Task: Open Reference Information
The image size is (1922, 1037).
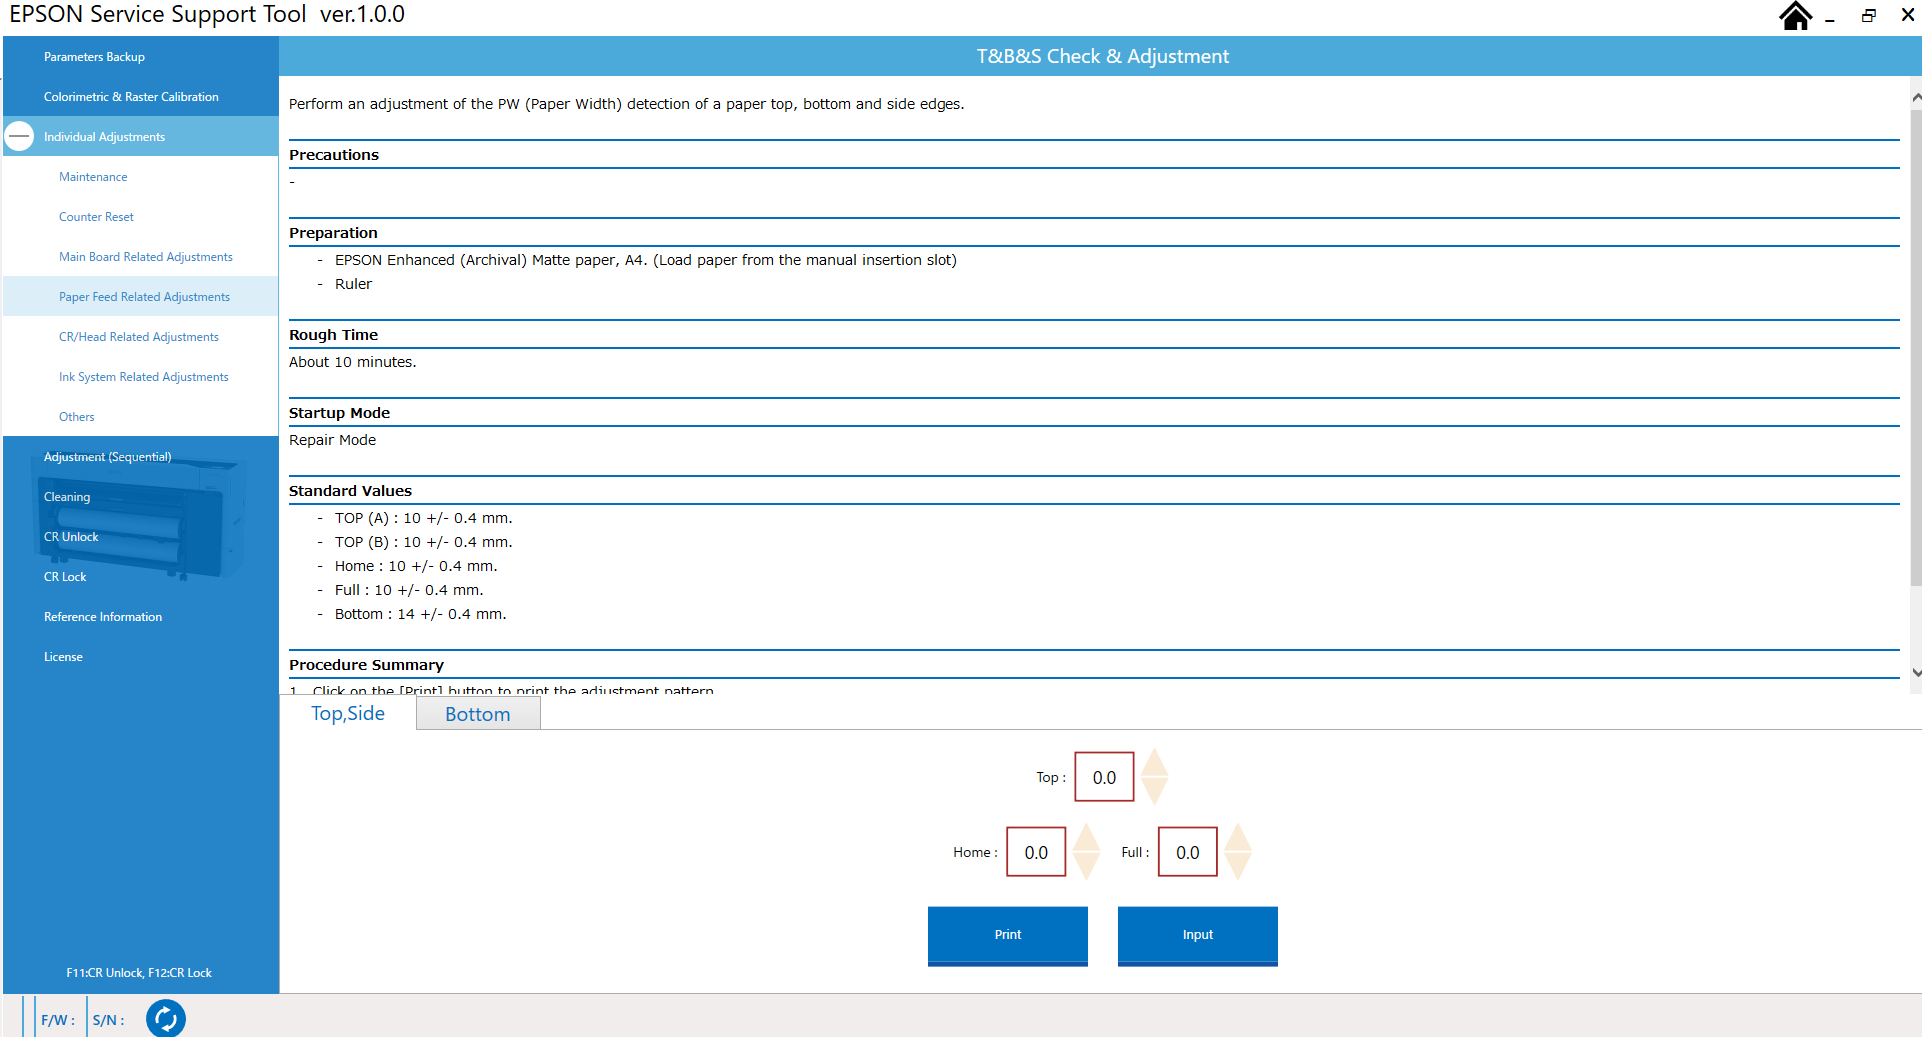Action: coord(140,617)
